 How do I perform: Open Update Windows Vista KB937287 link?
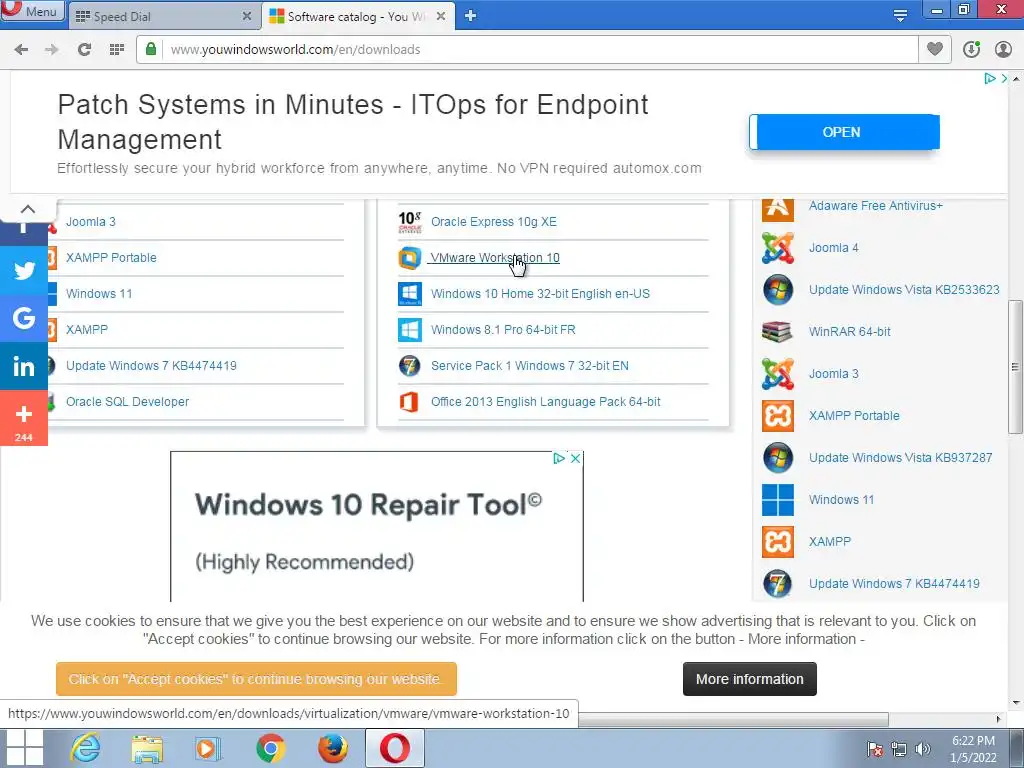901,458
